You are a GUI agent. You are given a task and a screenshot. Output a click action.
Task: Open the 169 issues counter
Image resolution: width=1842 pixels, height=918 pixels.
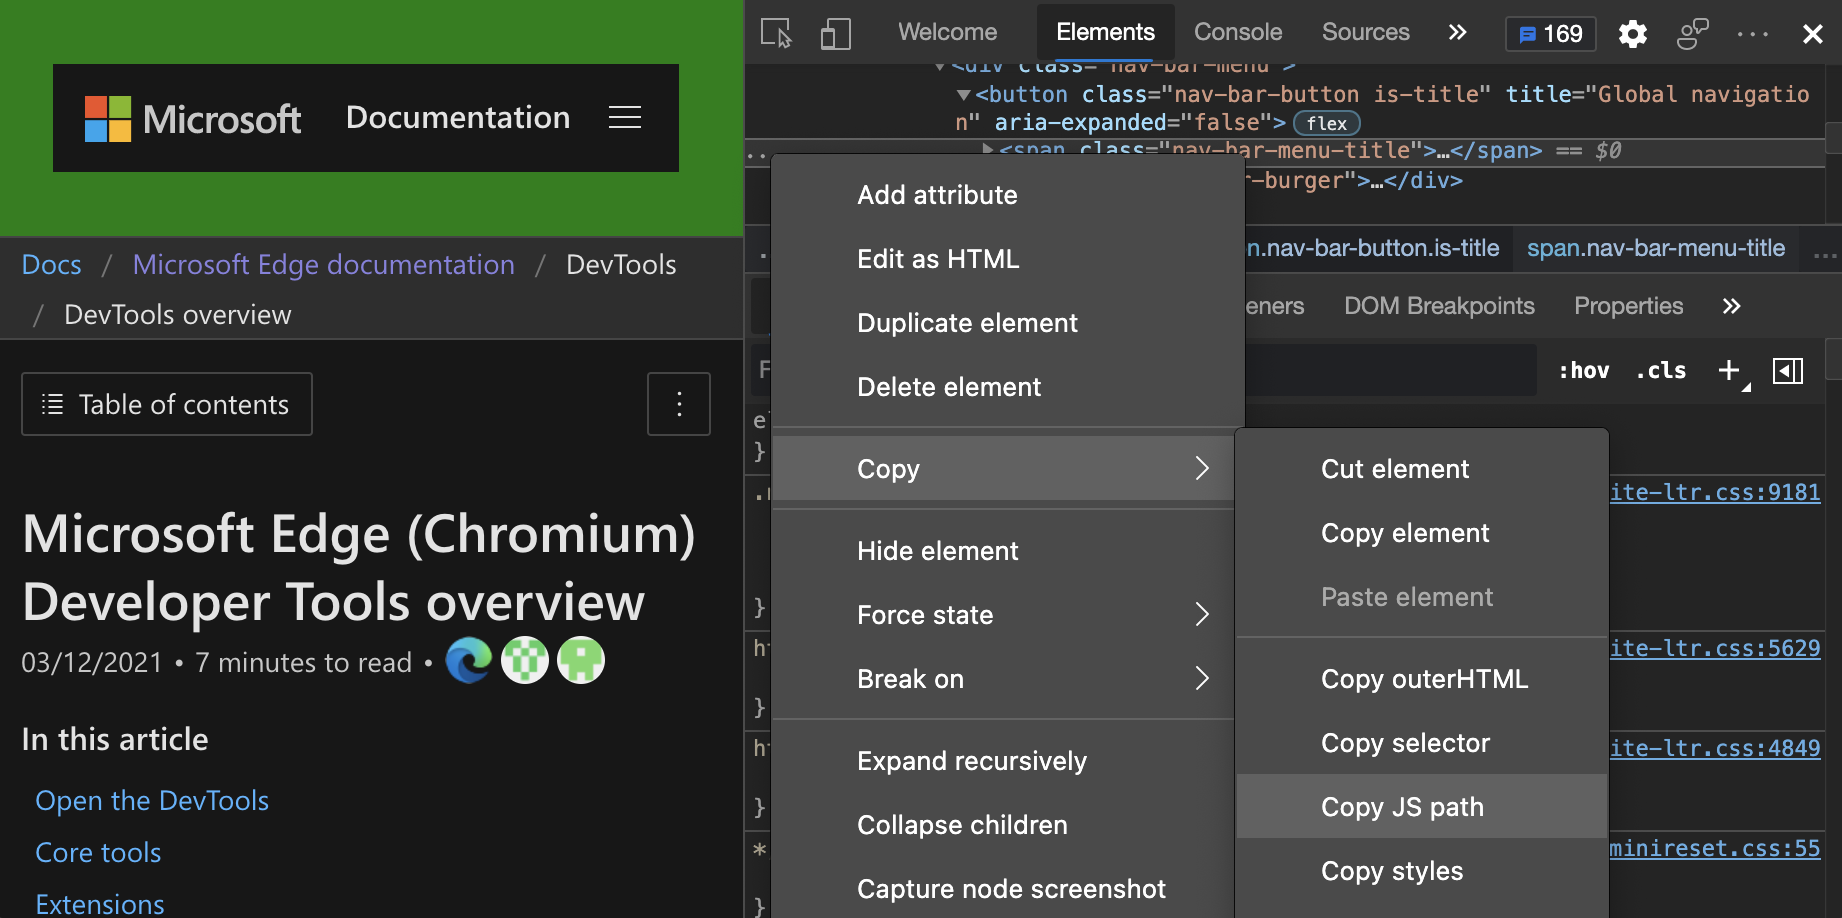1551,33
